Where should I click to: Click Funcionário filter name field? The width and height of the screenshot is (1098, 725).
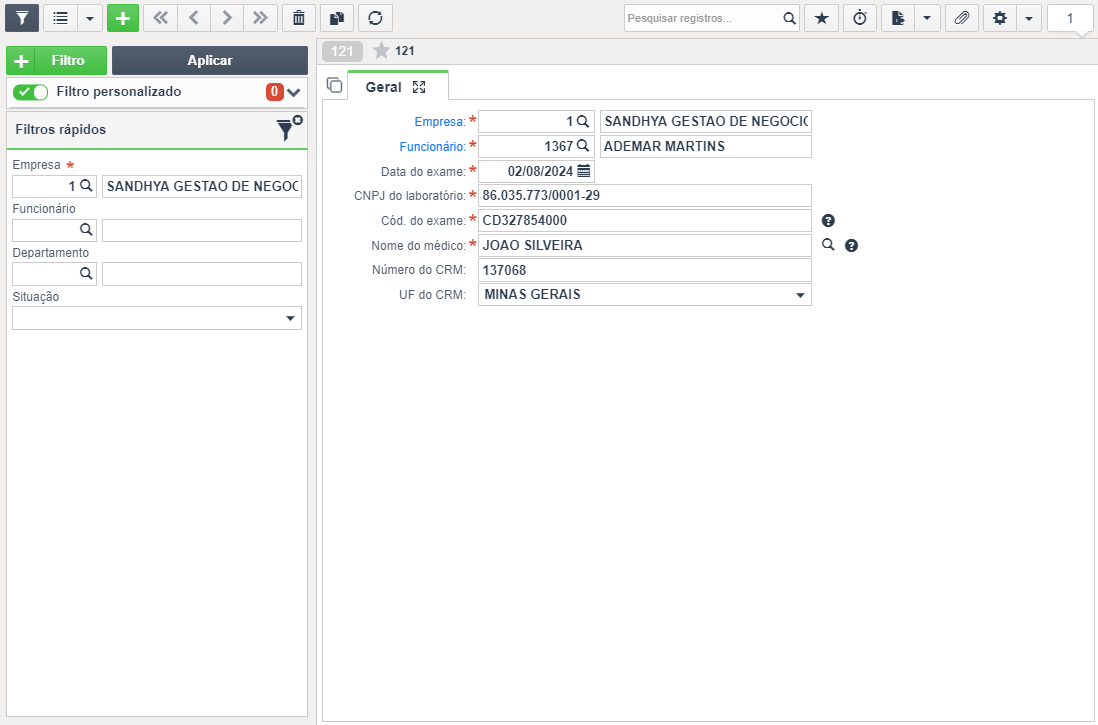point(202,230)
